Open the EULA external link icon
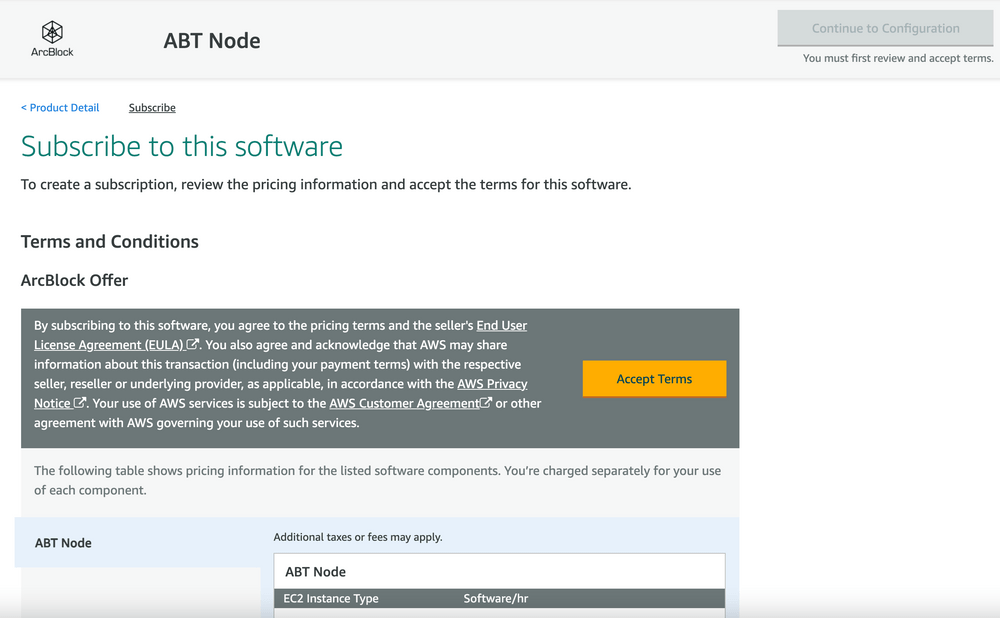Viewport: 1000px width, 618px height. pyautogui.click(x=192, y=344)
